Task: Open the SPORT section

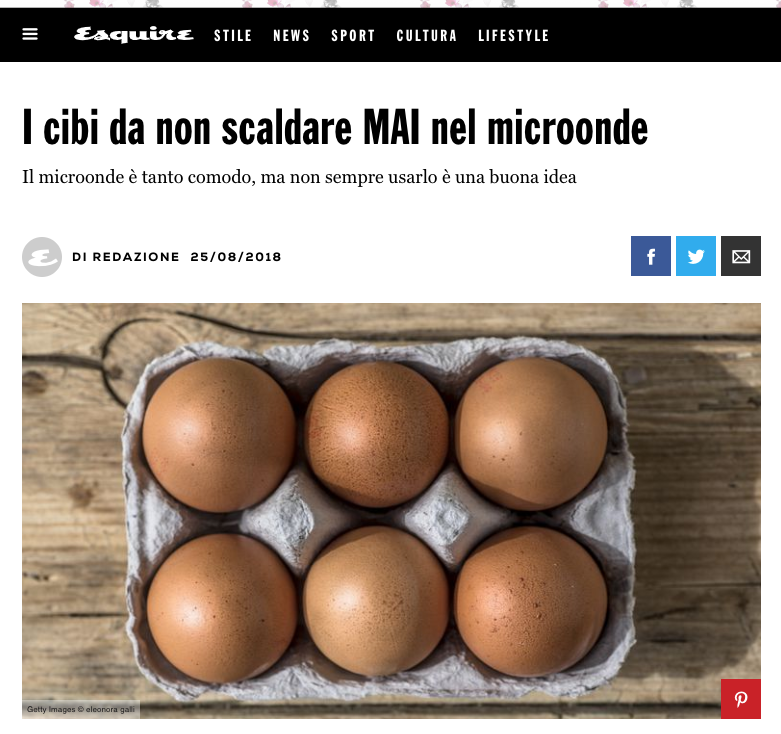Action: coord(353,36)
